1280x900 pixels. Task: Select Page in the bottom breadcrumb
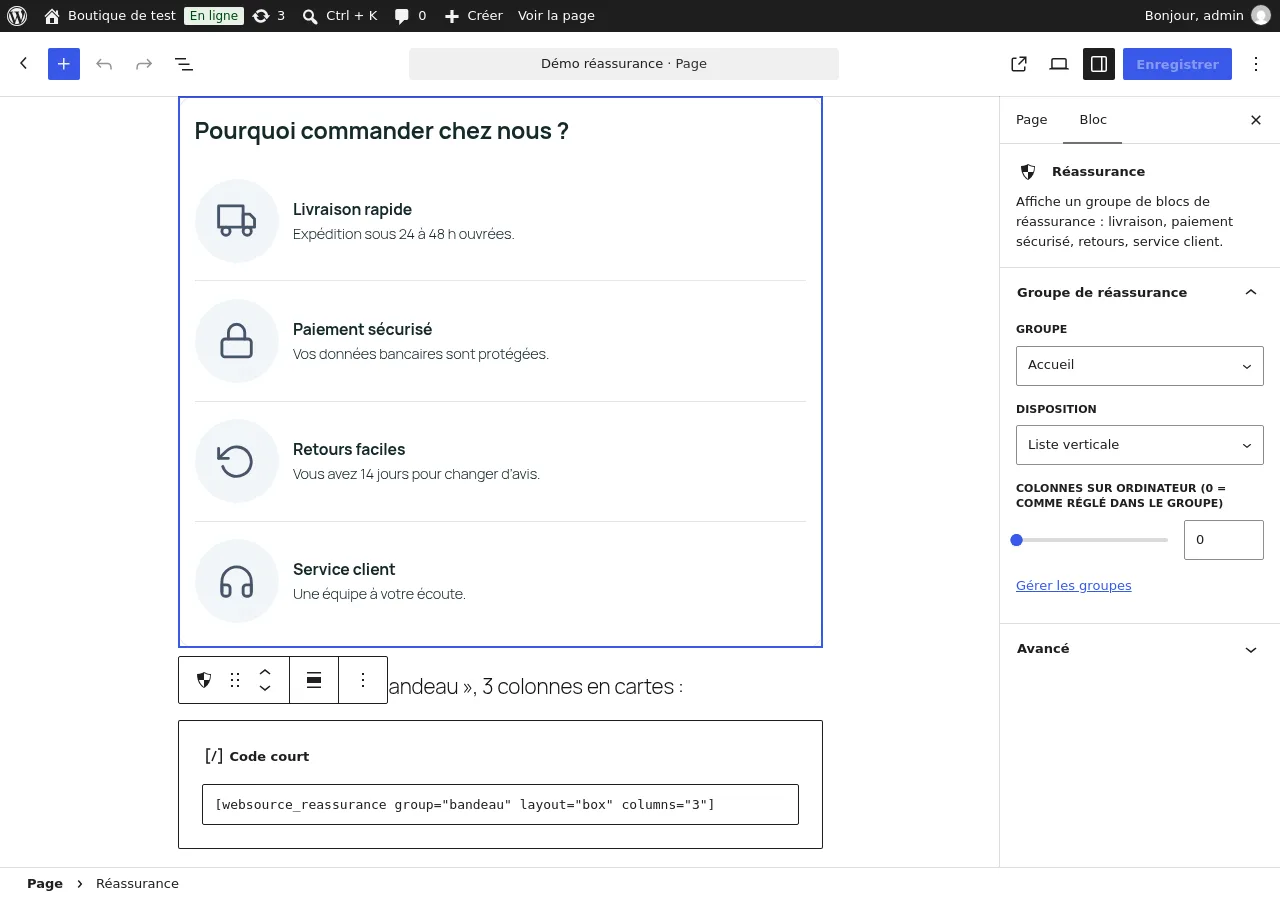pyautogui.click(x=45, y=884)
